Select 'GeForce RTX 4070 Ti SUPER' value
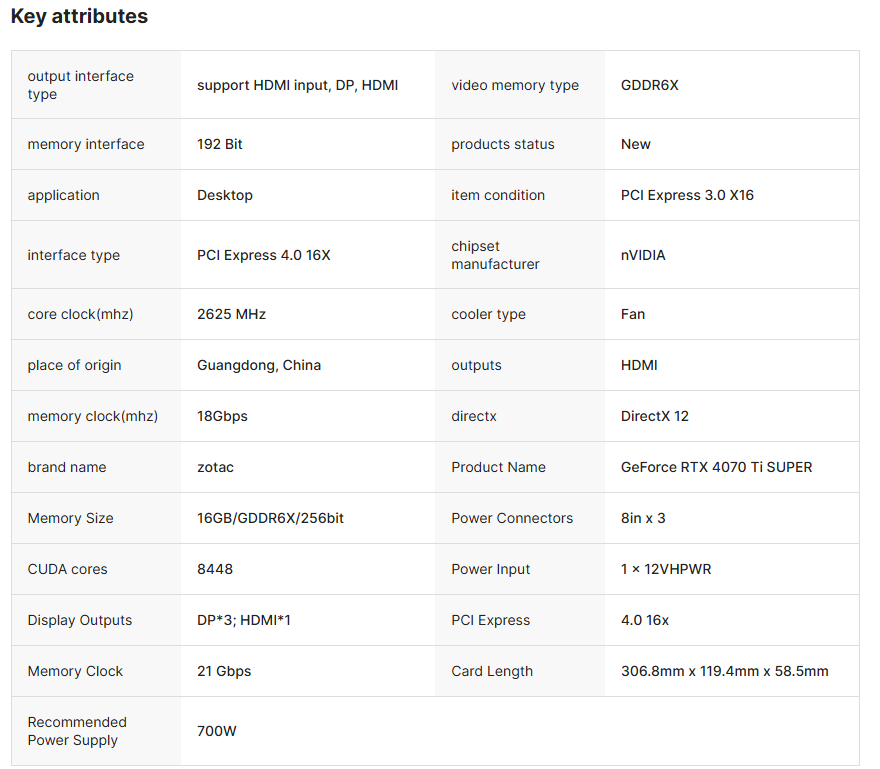This screenshot has width=880, height=769. point(716,468)
